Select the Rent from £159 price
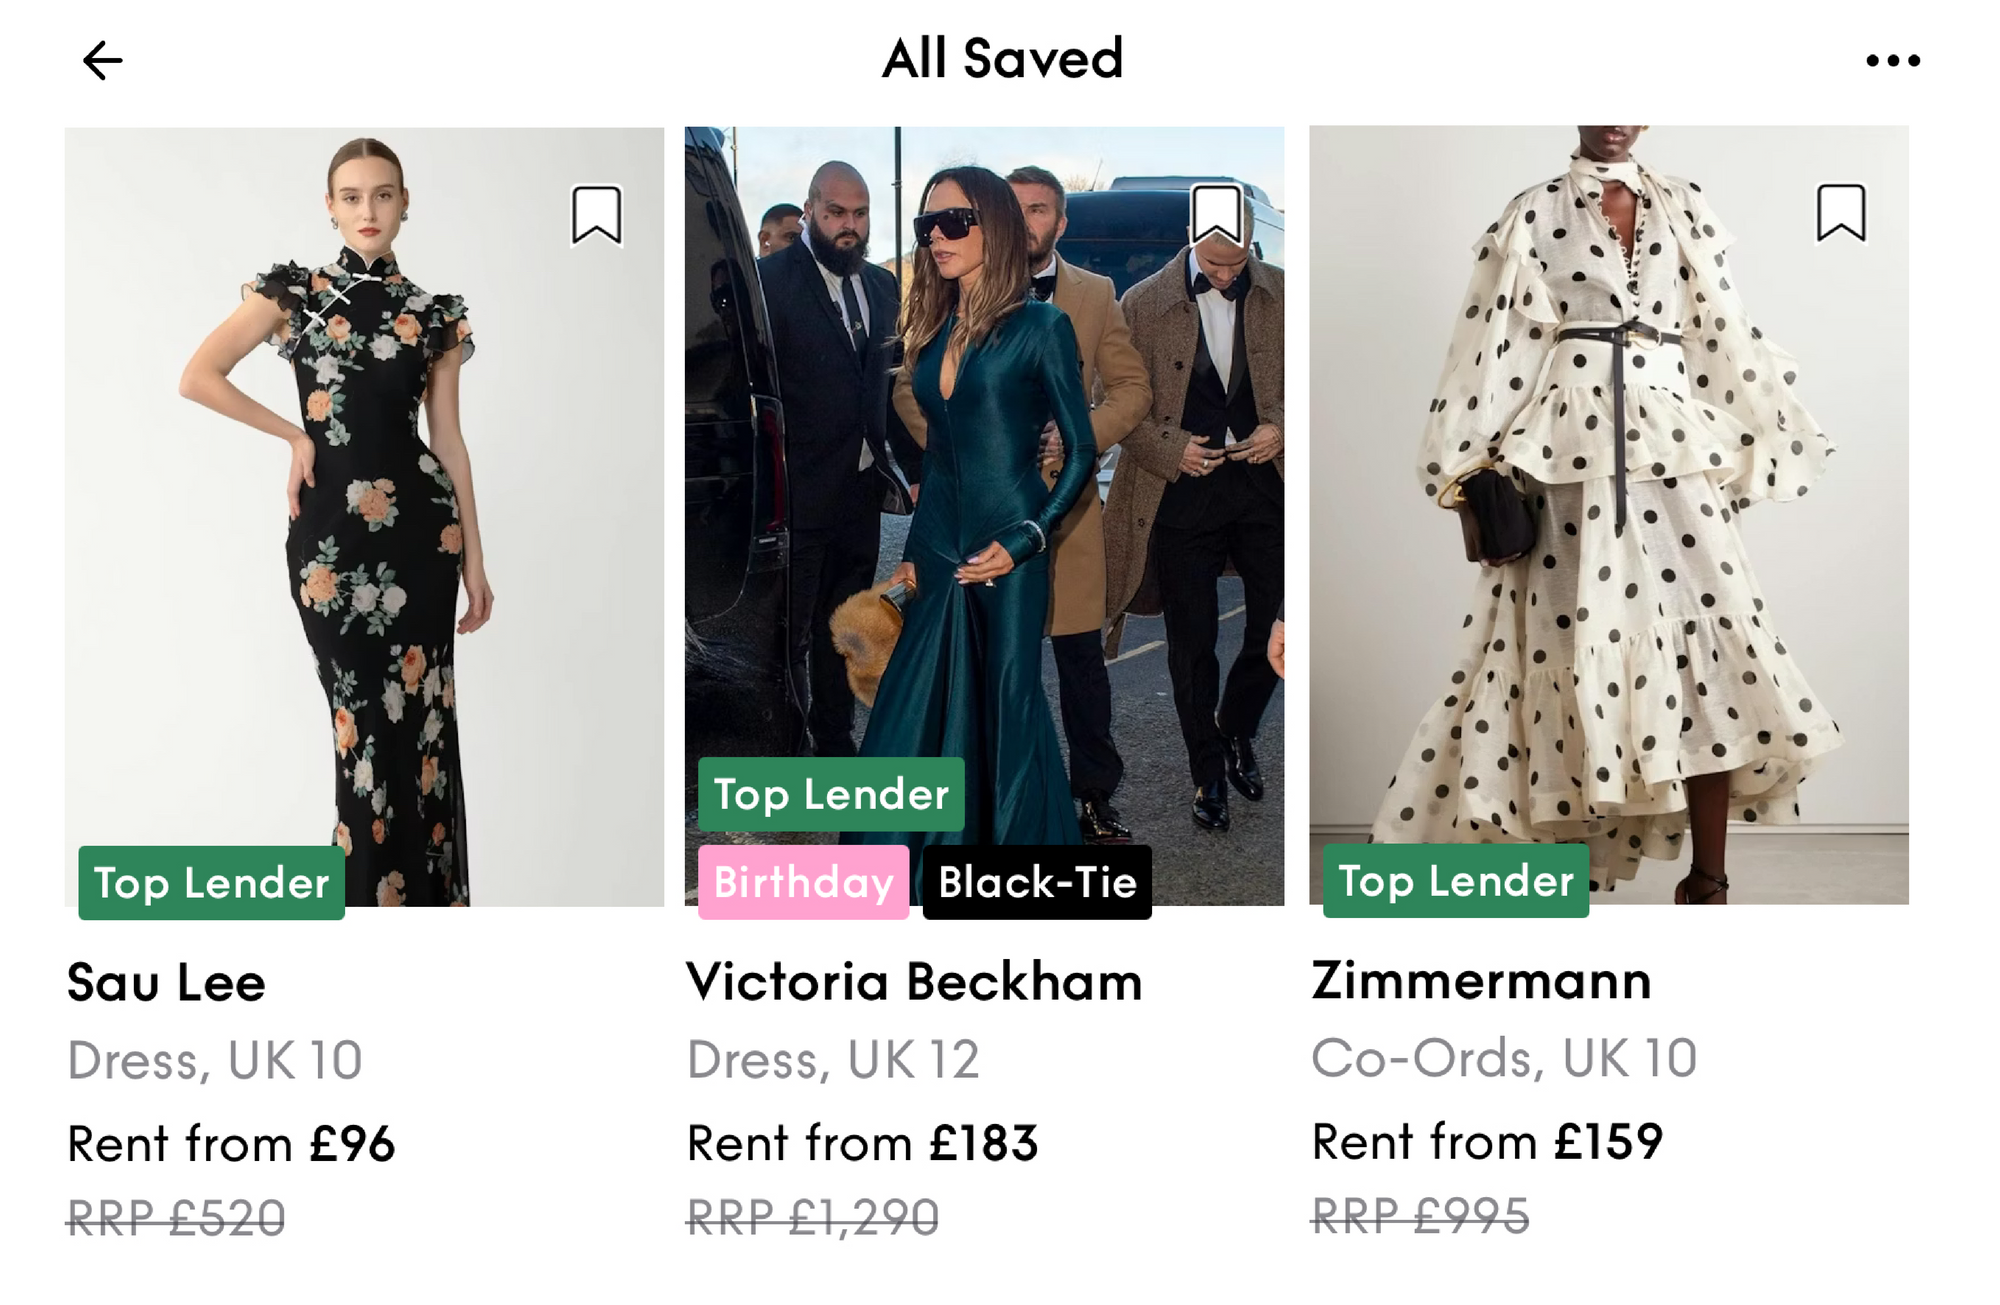 coord(1487,1141)
